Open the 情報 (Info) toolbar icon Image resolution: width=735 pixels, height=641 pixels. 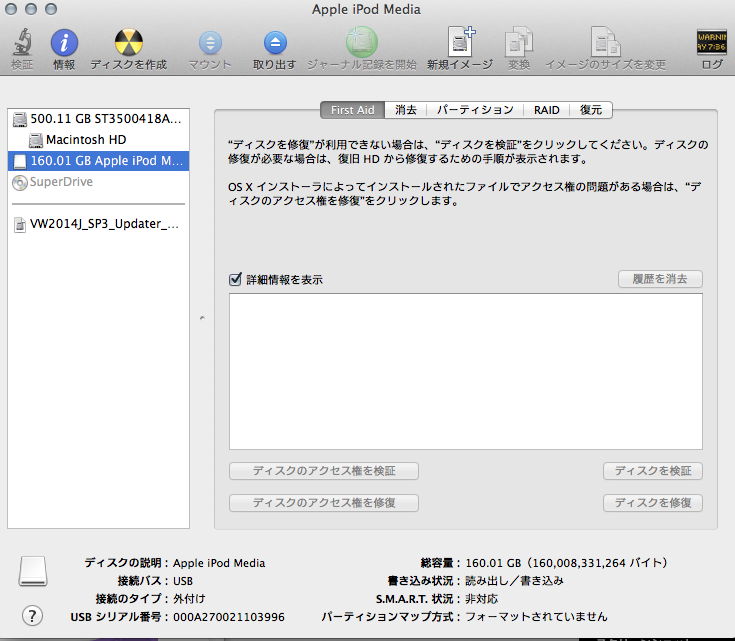[64, 44]
